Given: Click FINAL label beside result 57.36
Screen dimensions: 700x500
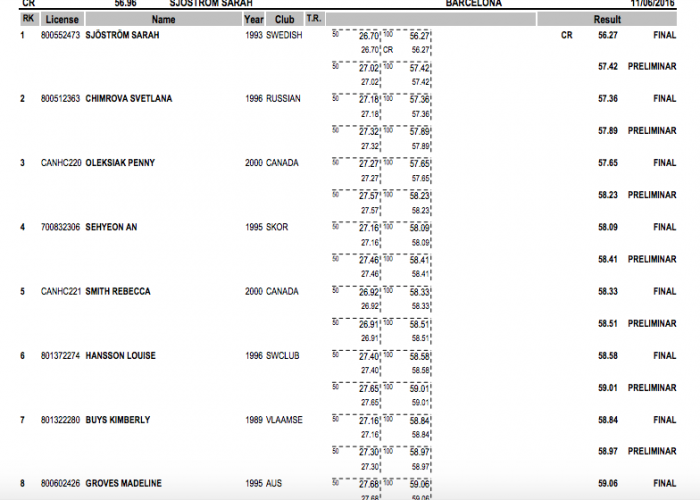Looking at the screenshot, I should [x=664, y=98].
